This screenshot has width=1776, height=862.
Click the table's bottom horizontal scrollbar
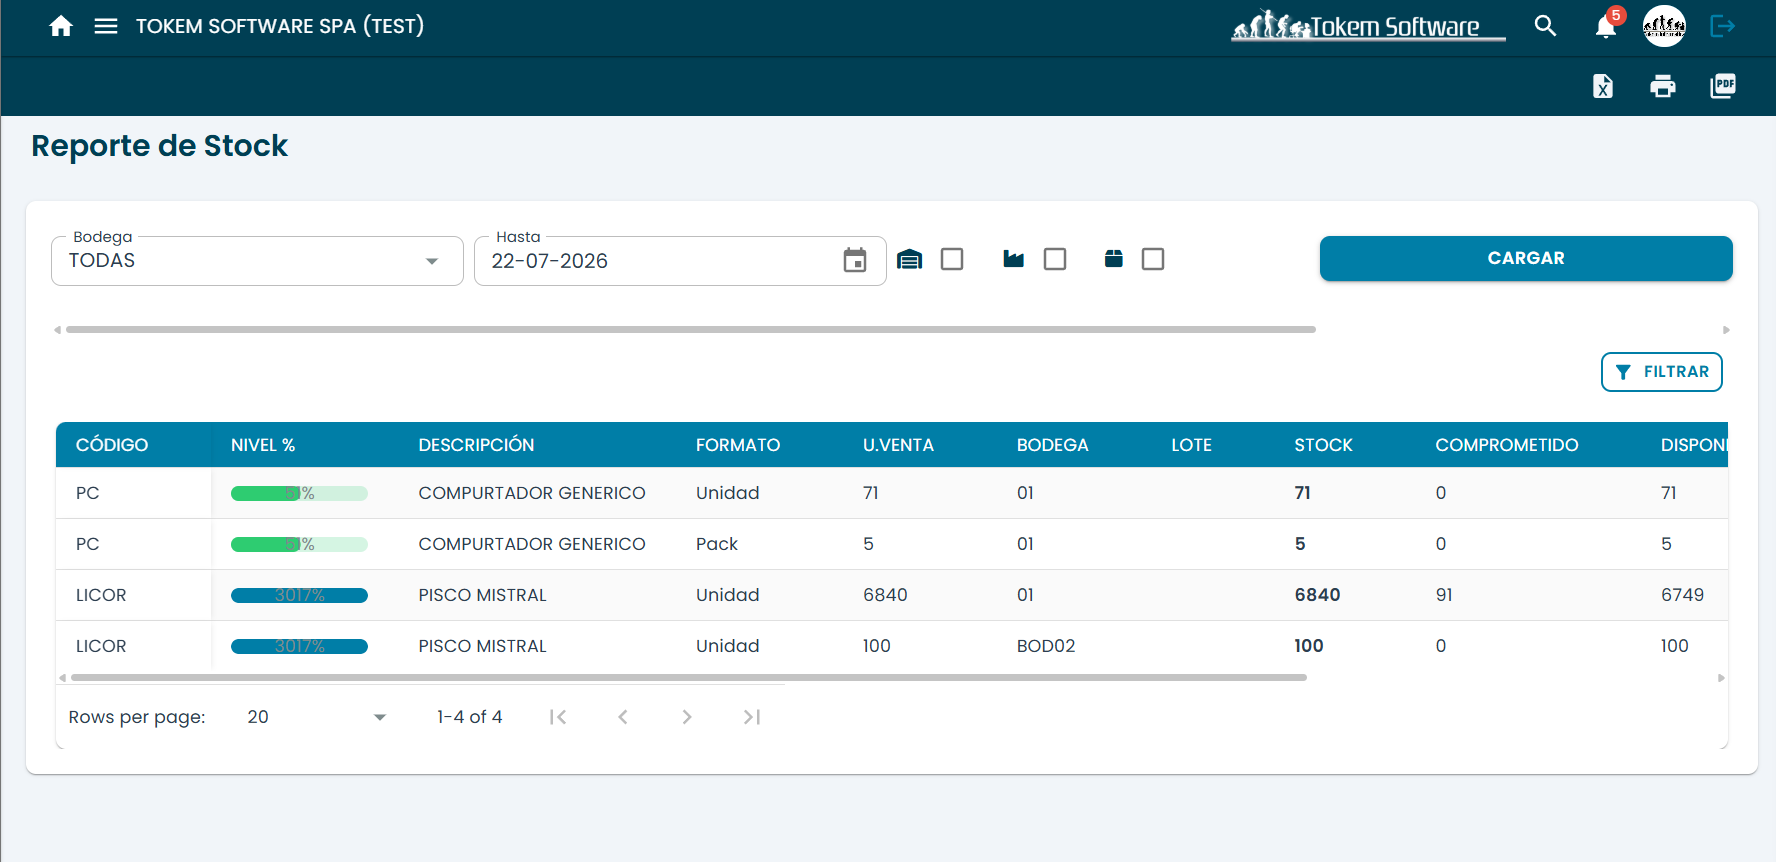click(688, 677)
